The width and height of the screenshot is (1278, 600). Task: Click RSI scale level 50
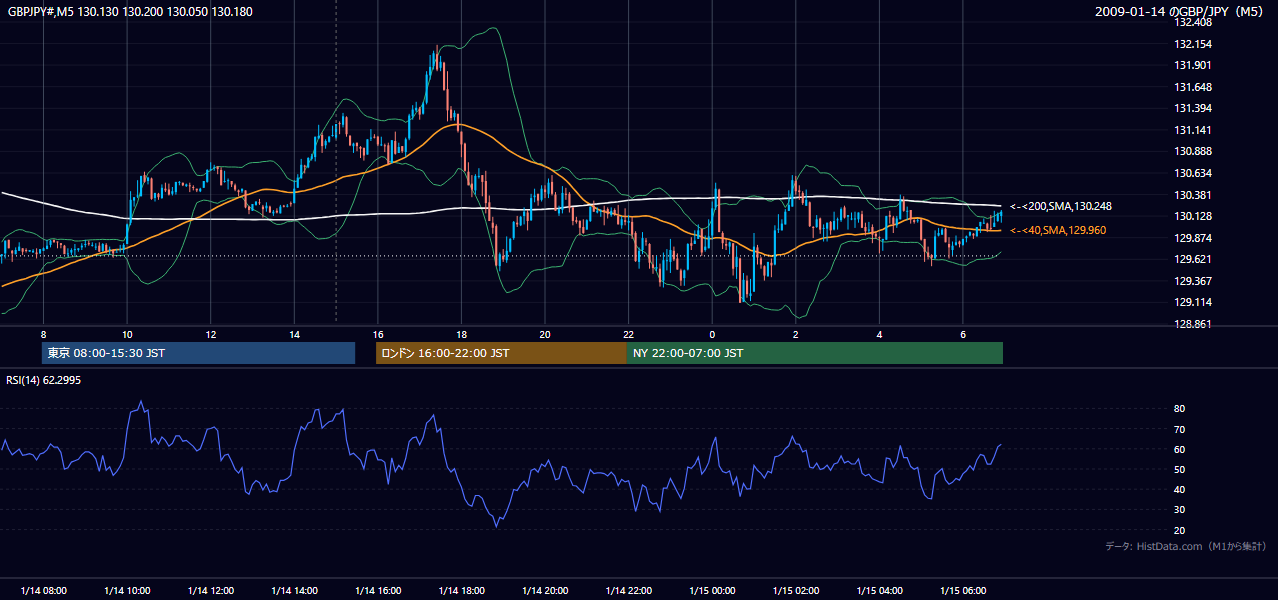tap(1180, 469)
